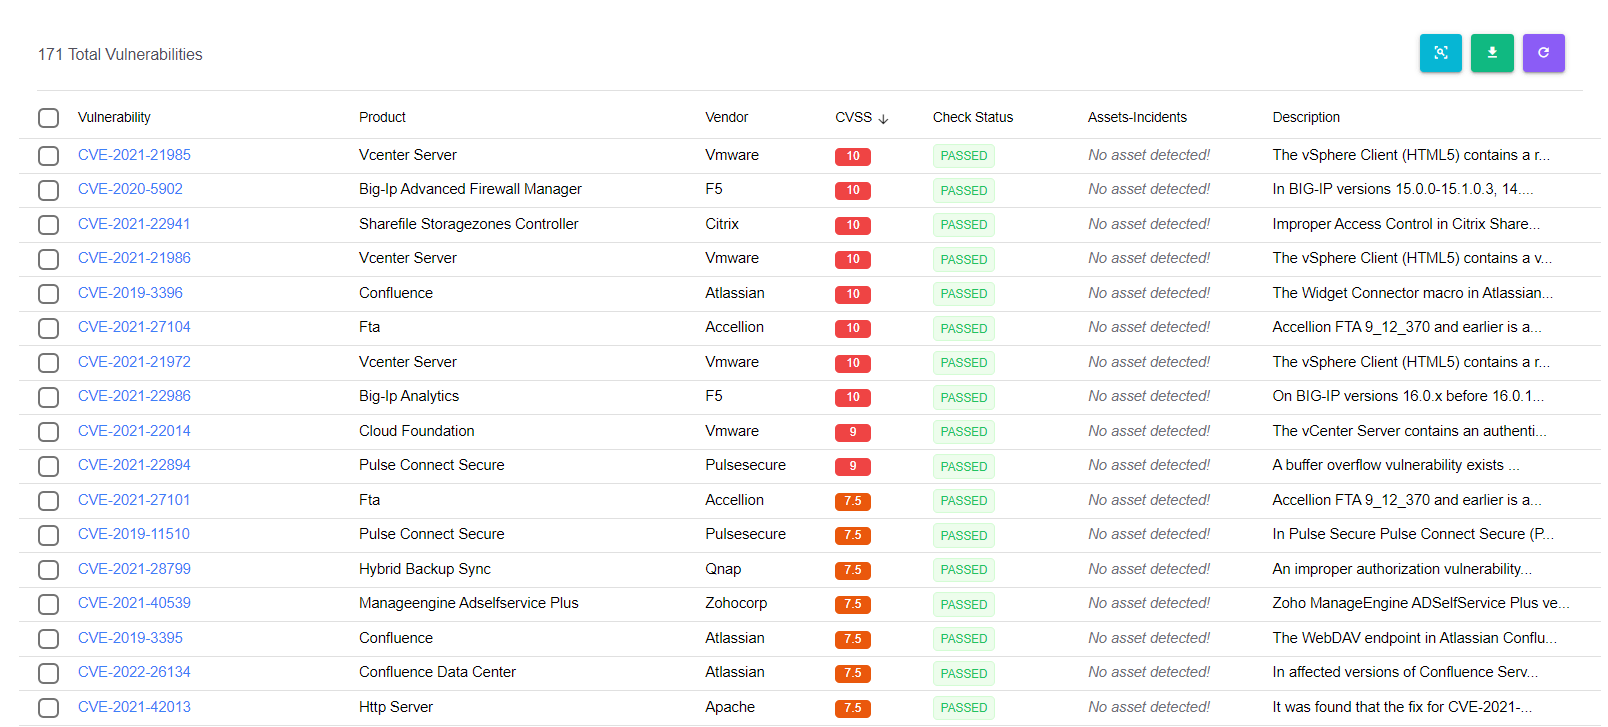Tick the checkbox beside CVE-2019-3396

tap(48, 294)
